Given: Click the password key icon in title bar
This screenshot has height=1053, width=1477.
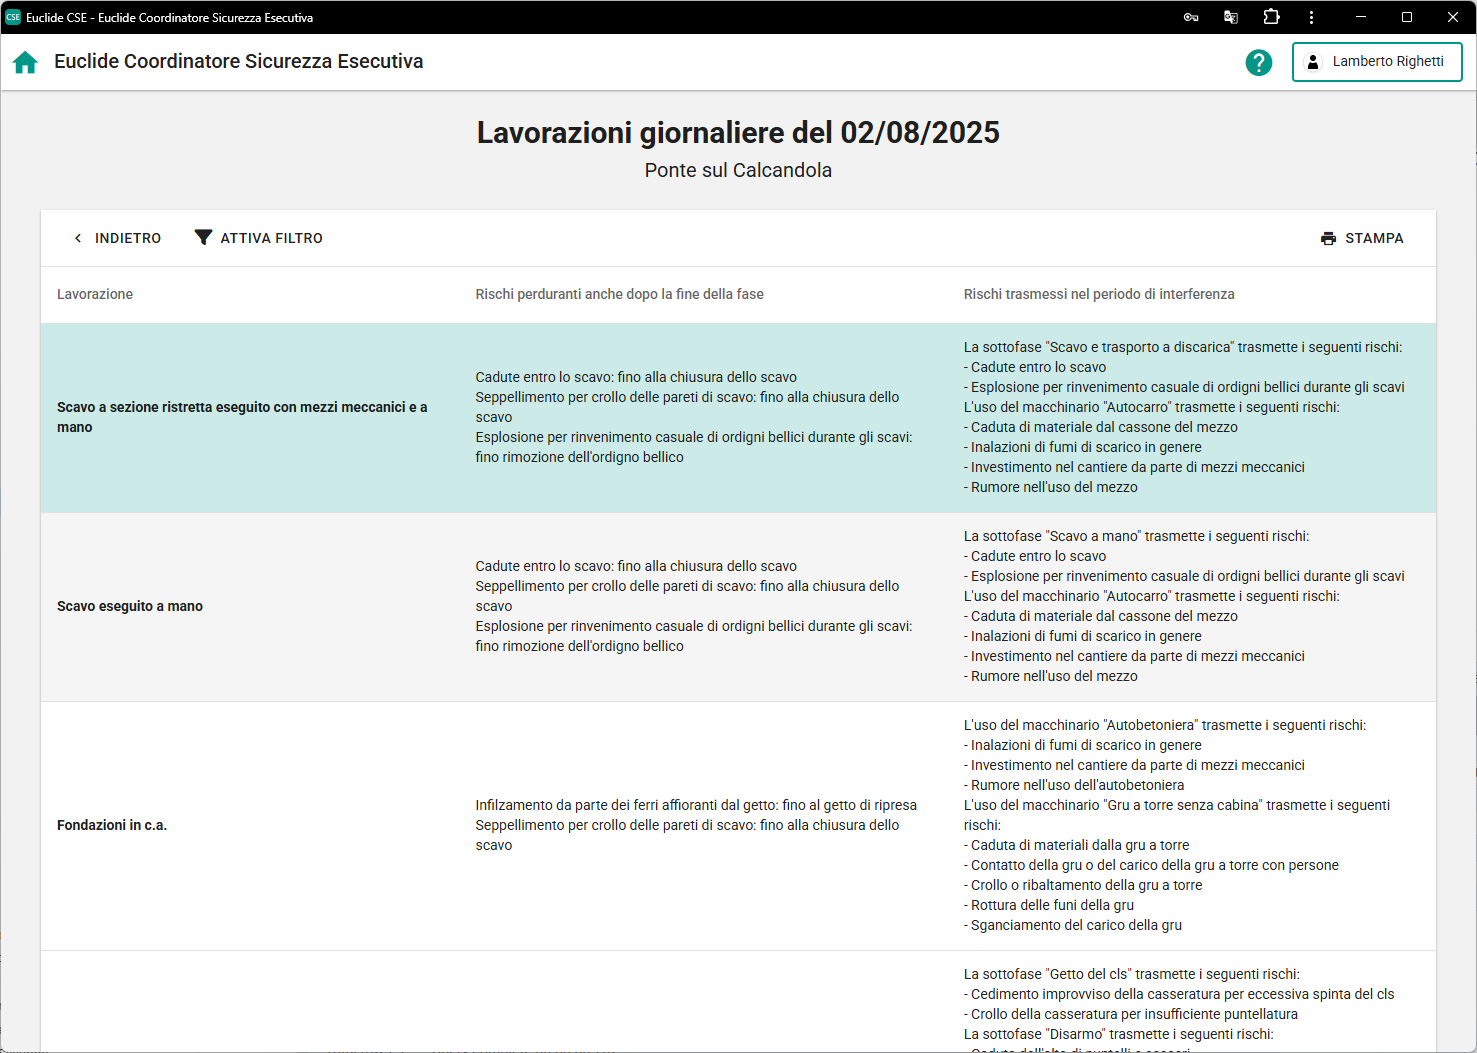Looking at the screenshot, I should tap(1190, 17).
